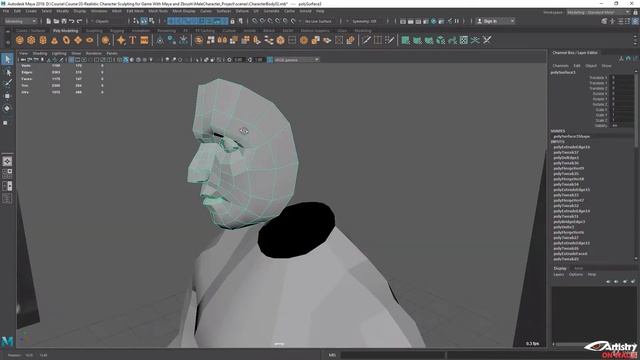Image resolution: width=640 pixels, height=360 pixels.
Task: Toggle the Tool Settings sidebar icon at top right
Action: (628, 21)
